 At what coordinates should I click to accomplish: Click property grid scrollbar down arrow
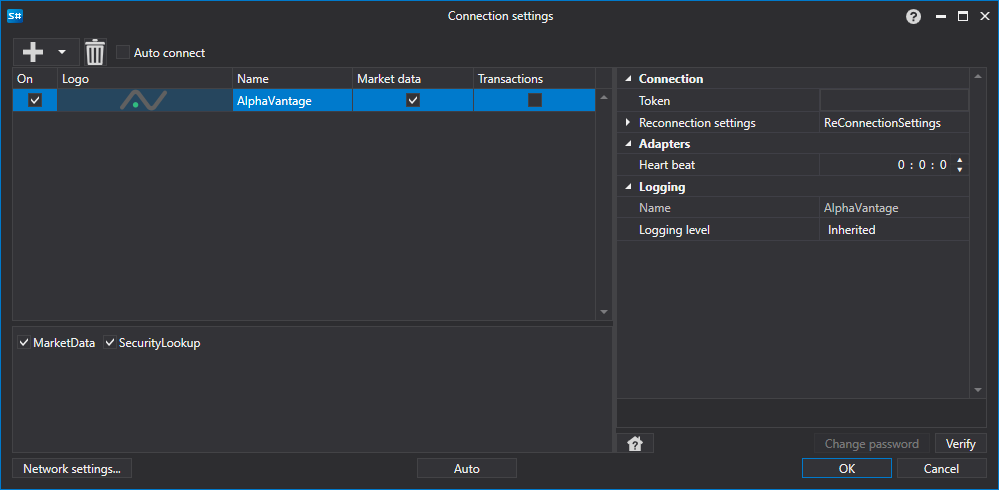pos(978,389)
